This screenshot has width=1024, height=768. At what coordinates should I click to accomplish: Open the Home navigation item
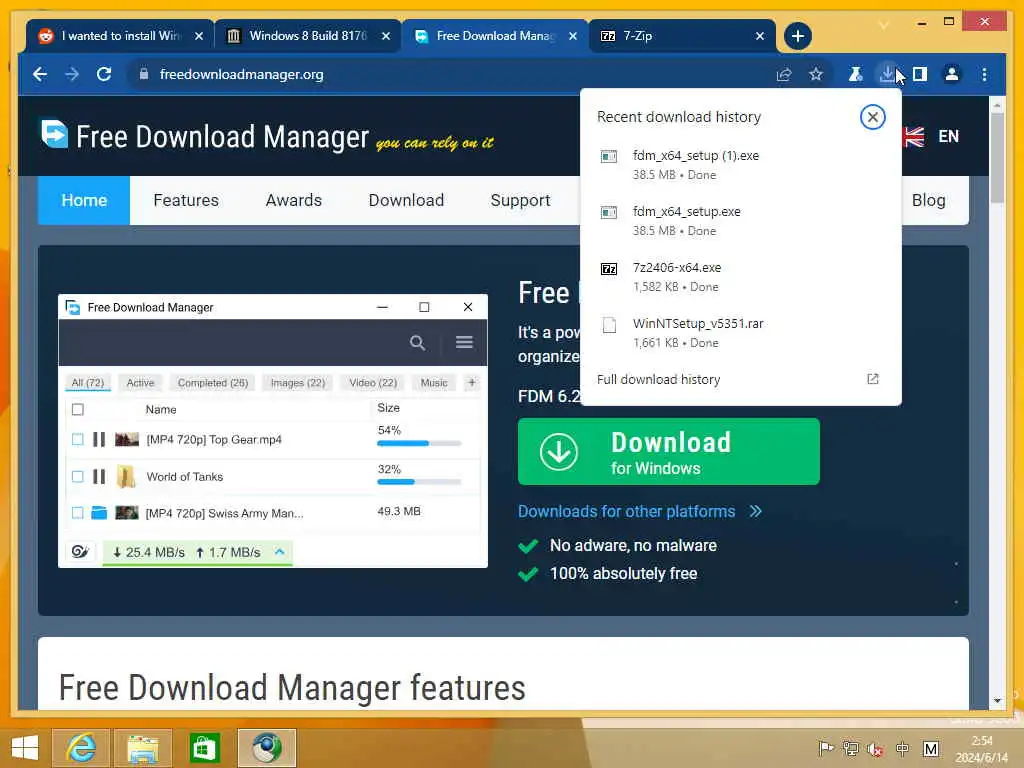click(84, 200)
